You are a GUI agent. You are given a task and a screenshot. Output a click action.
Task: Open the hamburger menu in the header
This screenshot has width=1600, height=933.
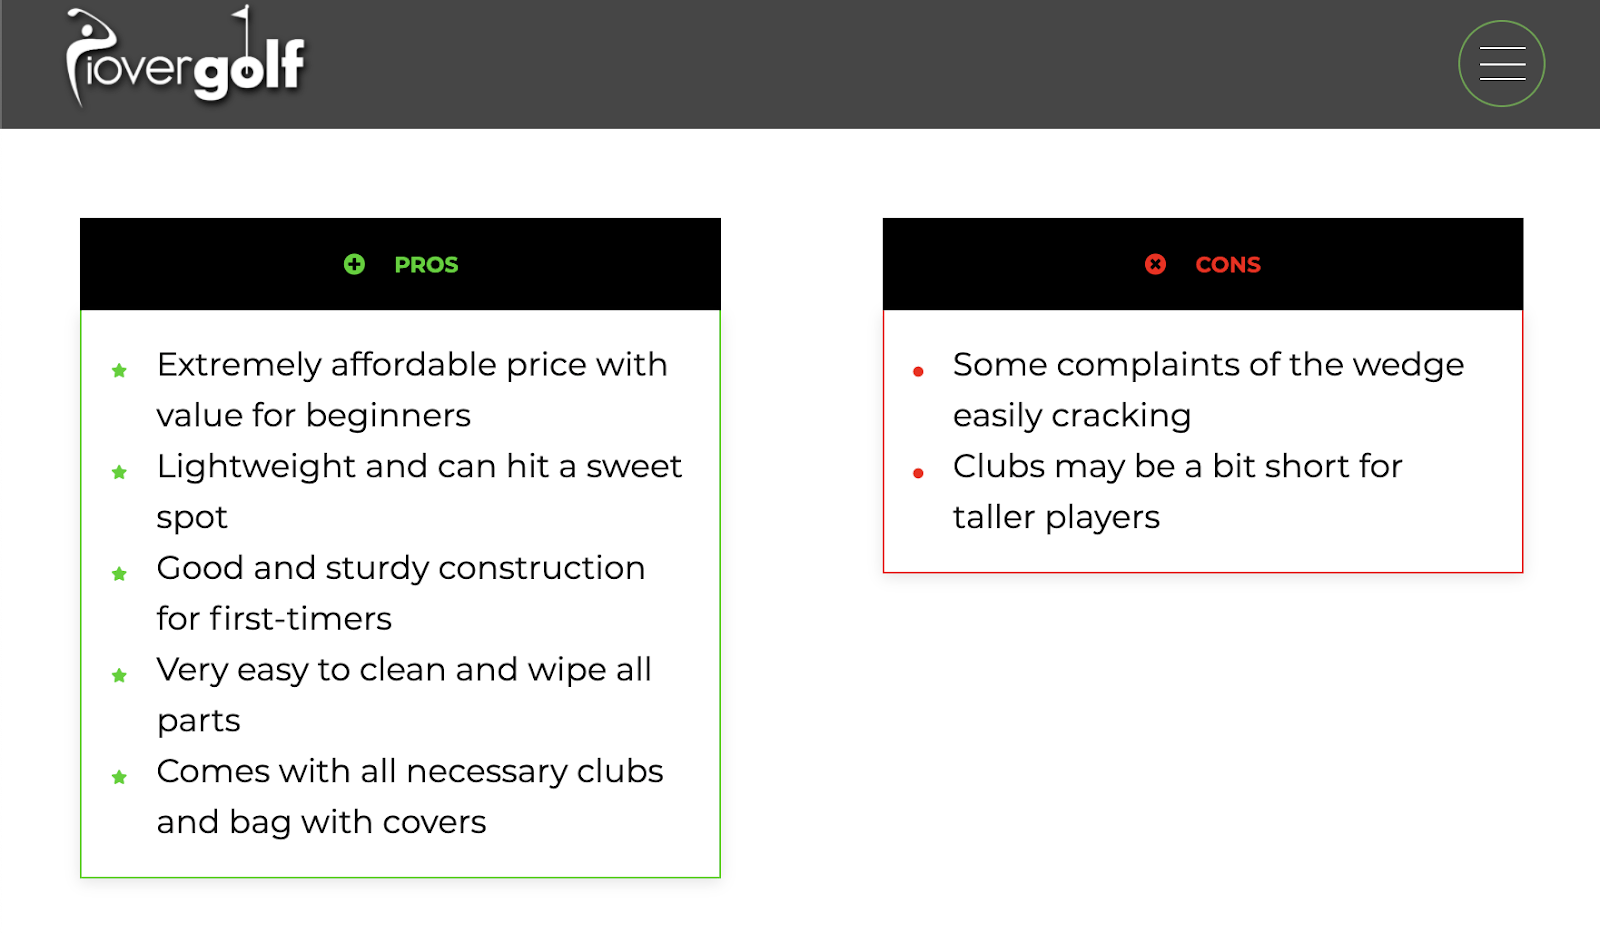point(1501,64)
